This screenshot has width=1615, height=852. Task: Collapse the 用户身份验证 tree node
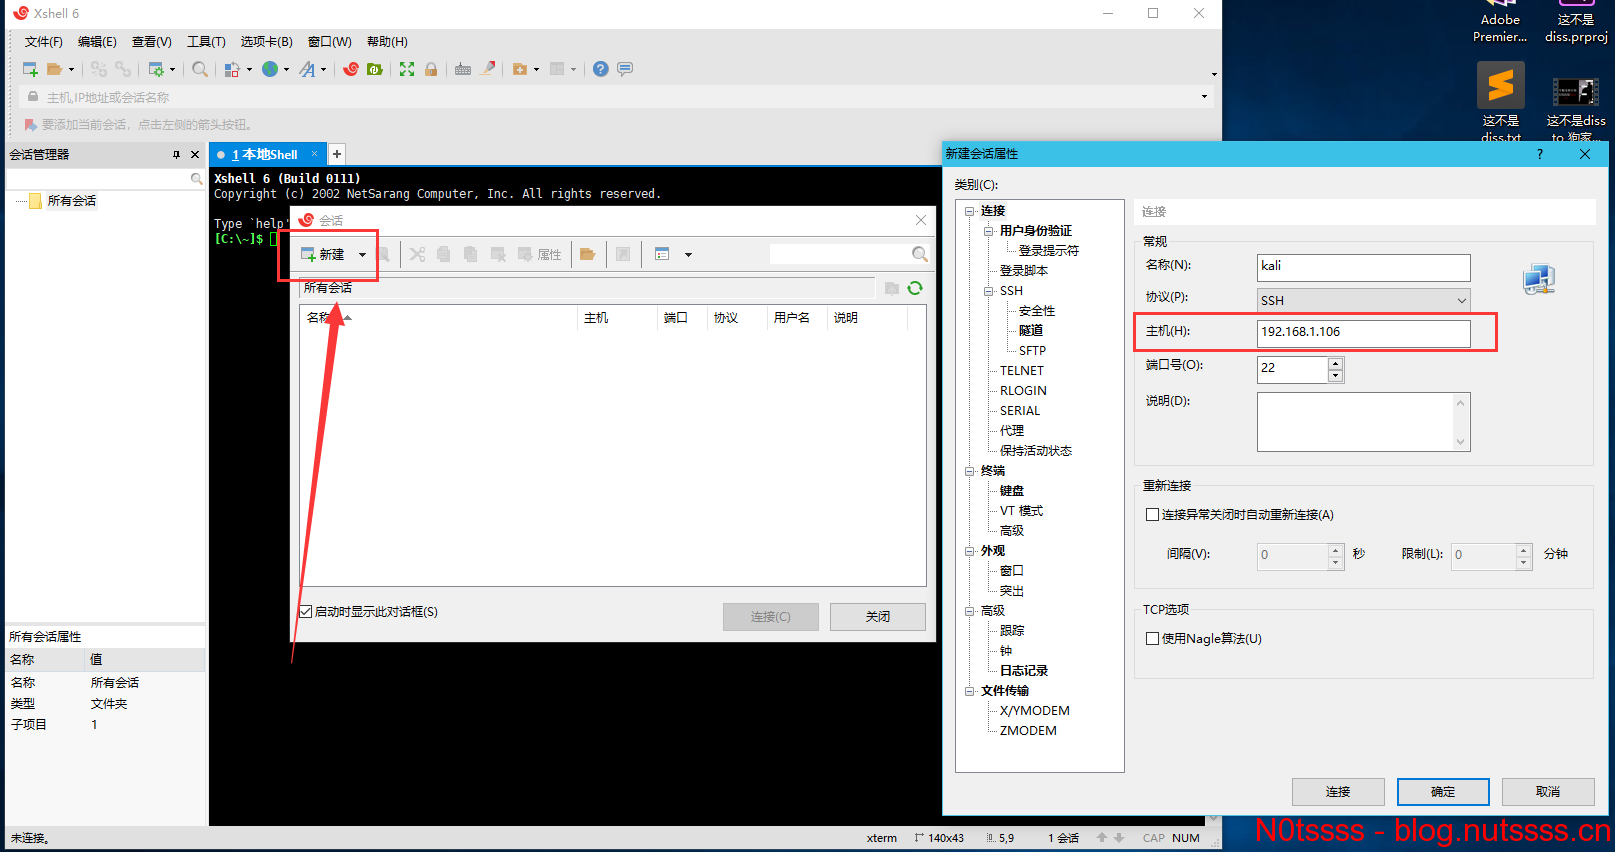[x=989, y=231]
